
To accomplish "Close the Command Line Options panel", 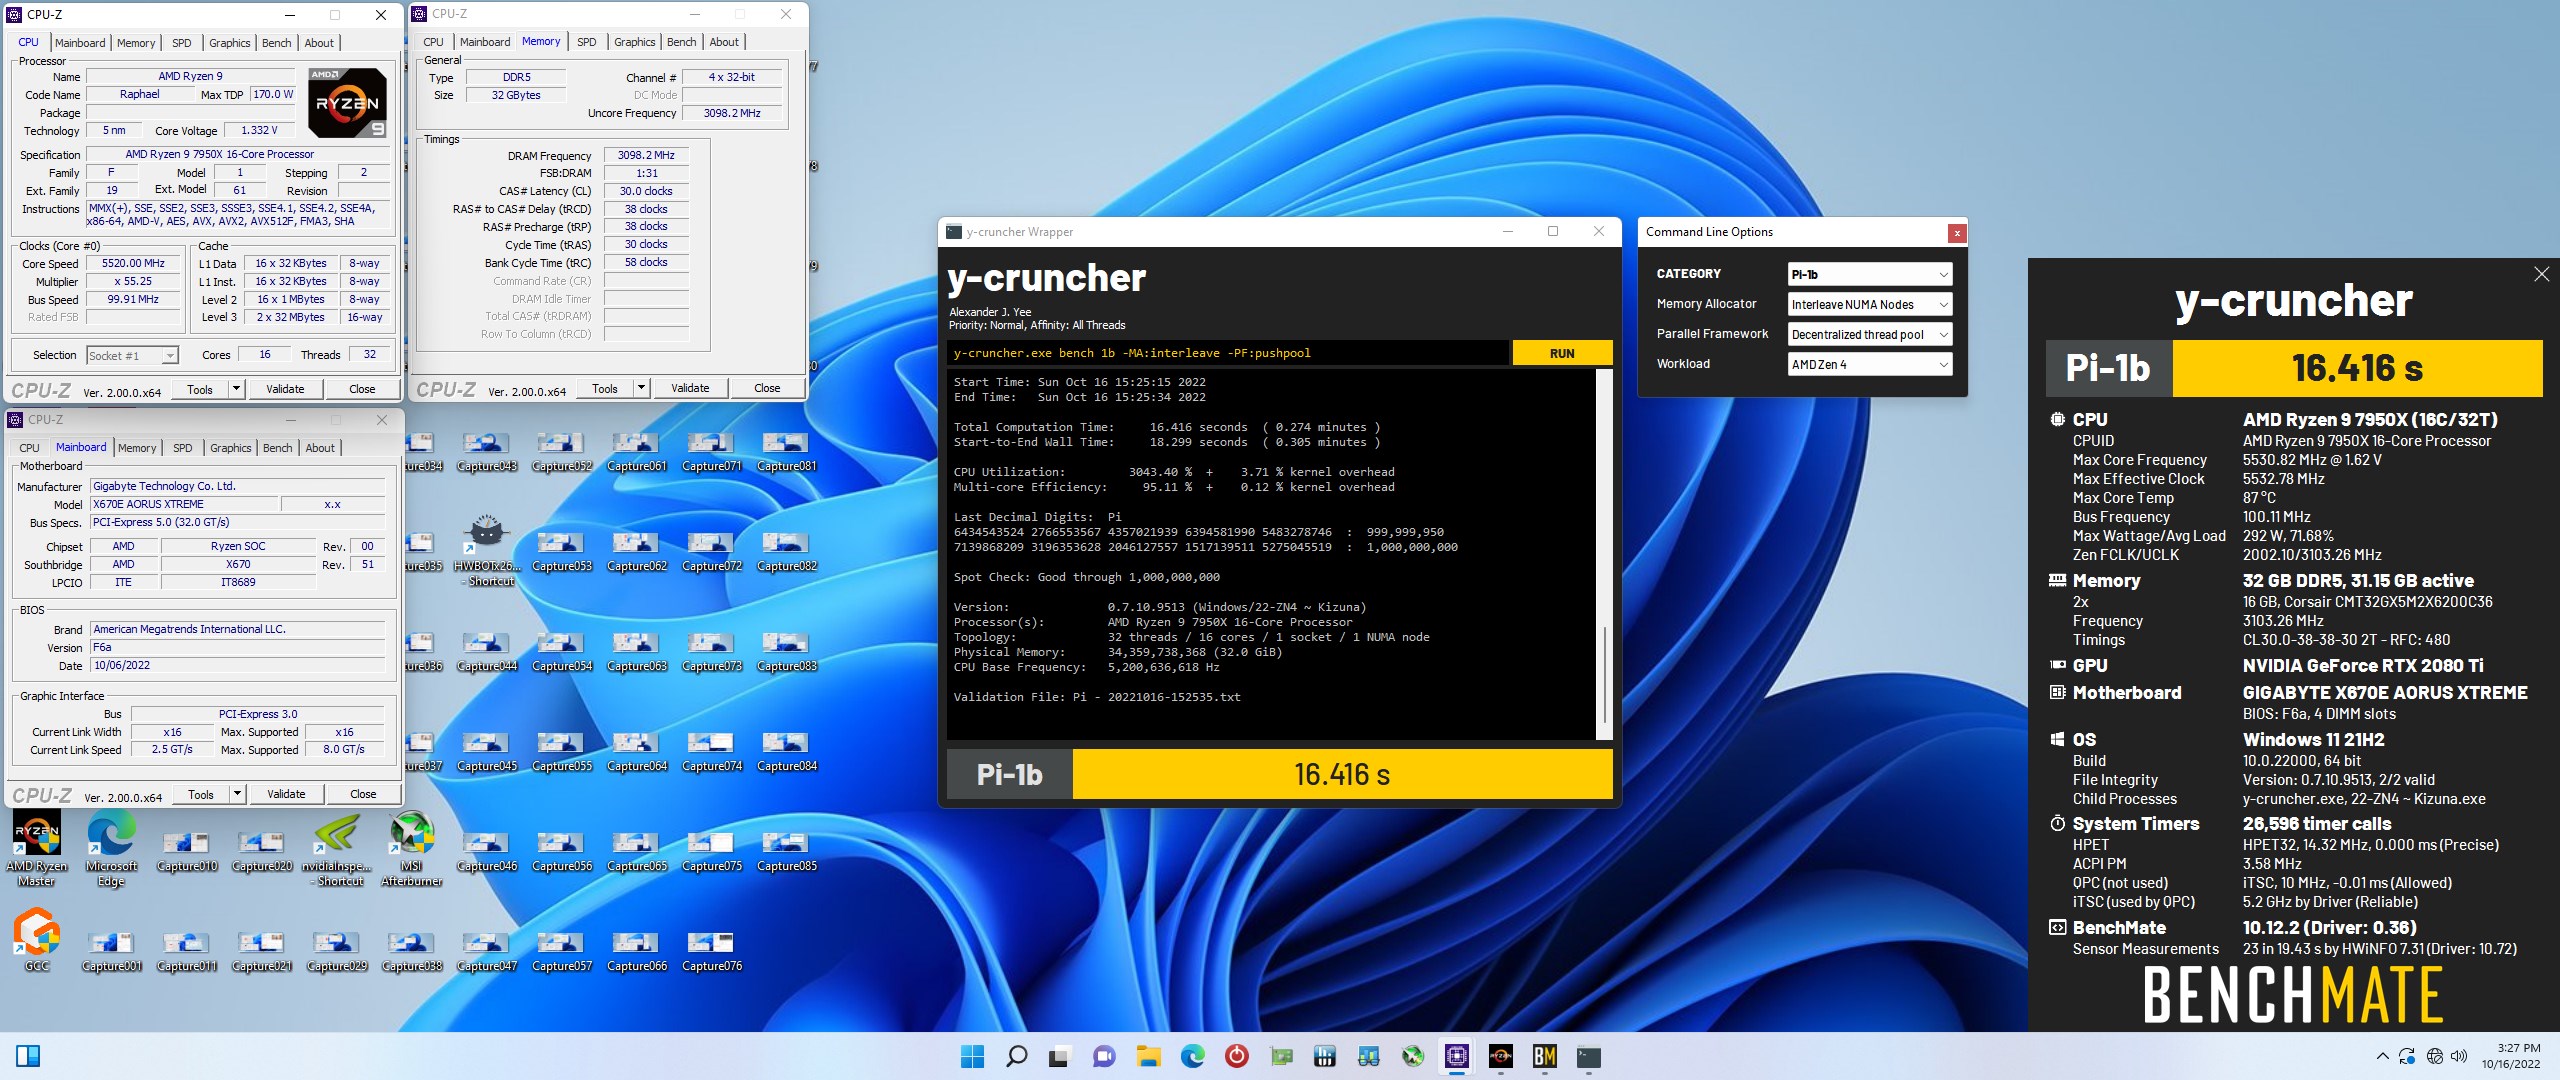I will (1957, 233).
